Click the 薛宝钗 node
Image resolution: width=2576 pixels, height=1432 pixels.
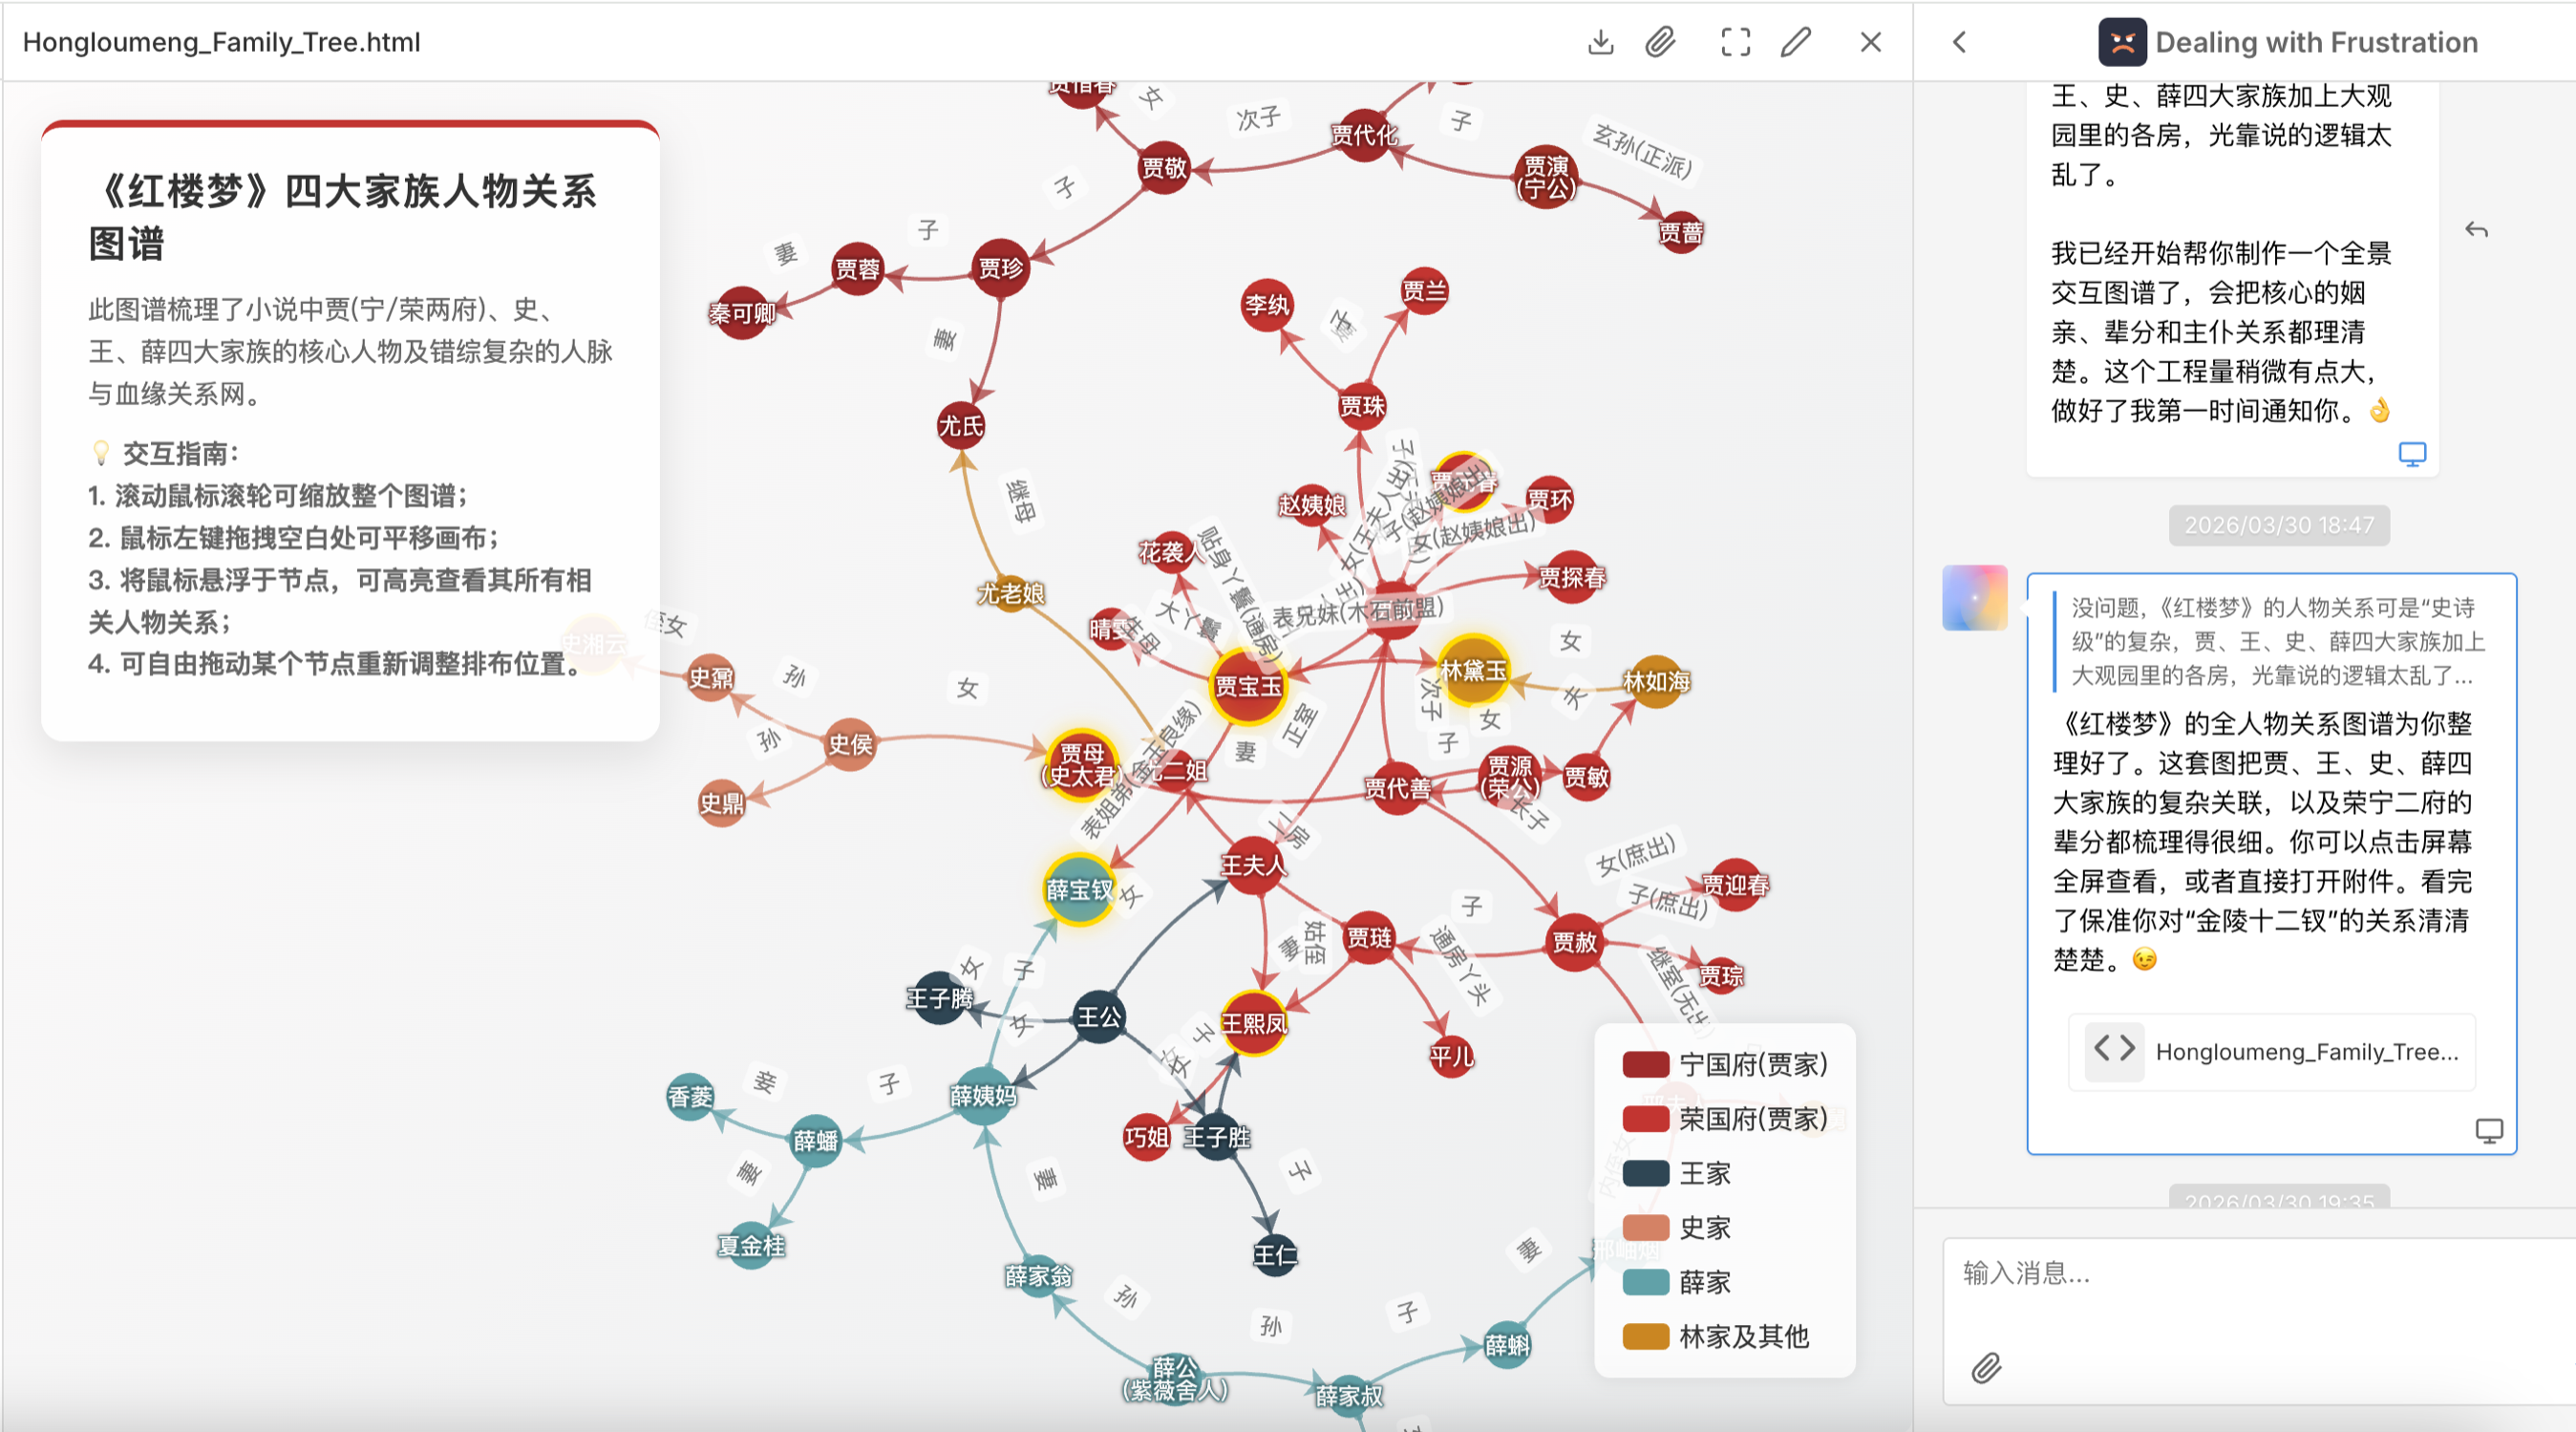point(1078,889)
